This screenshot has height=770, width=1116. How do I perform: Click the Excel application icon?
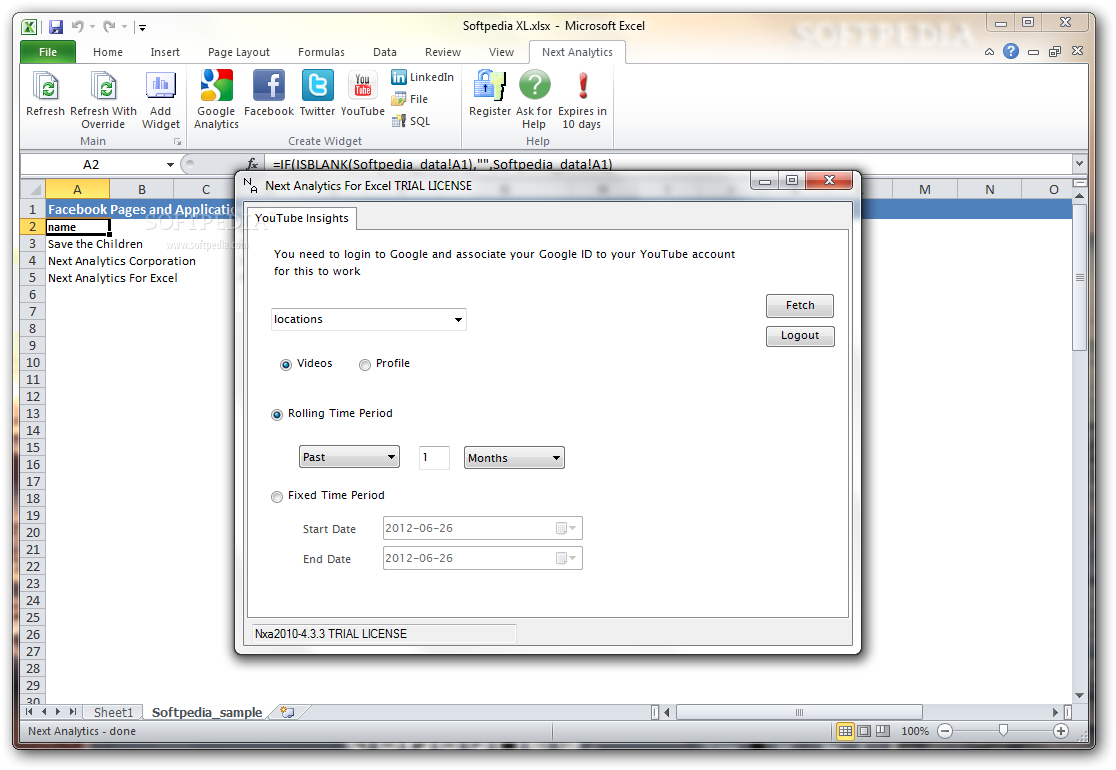pyautogui.click(x=29, y=27)
